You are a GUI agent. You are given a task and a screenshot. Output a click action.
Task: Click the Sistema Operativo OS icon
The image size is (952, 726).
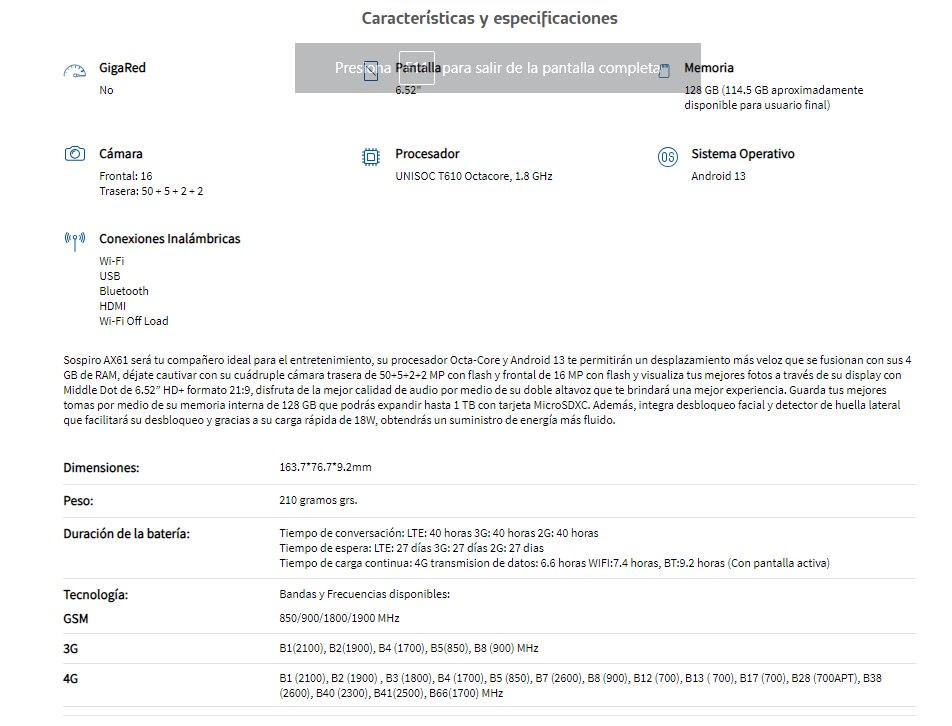click(x=668, y=157)
